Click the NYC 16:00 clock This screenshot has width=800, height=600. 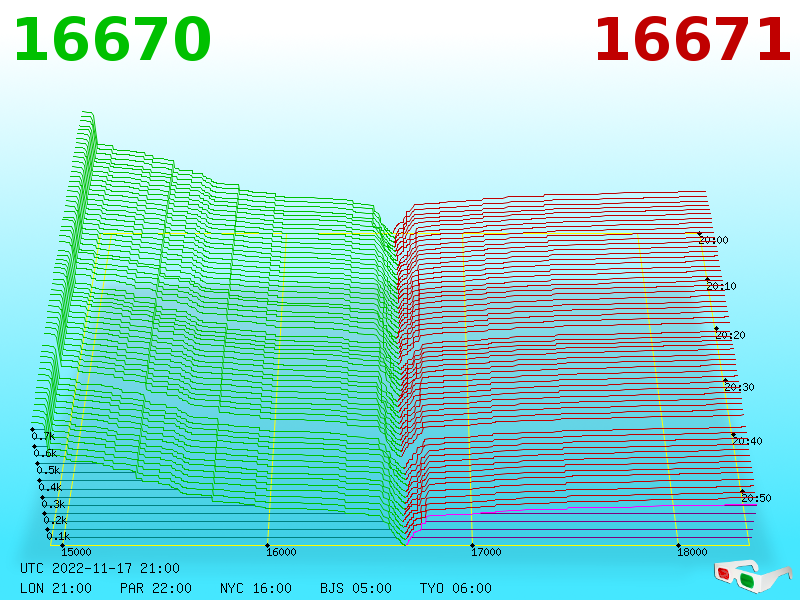click(256, 588)
